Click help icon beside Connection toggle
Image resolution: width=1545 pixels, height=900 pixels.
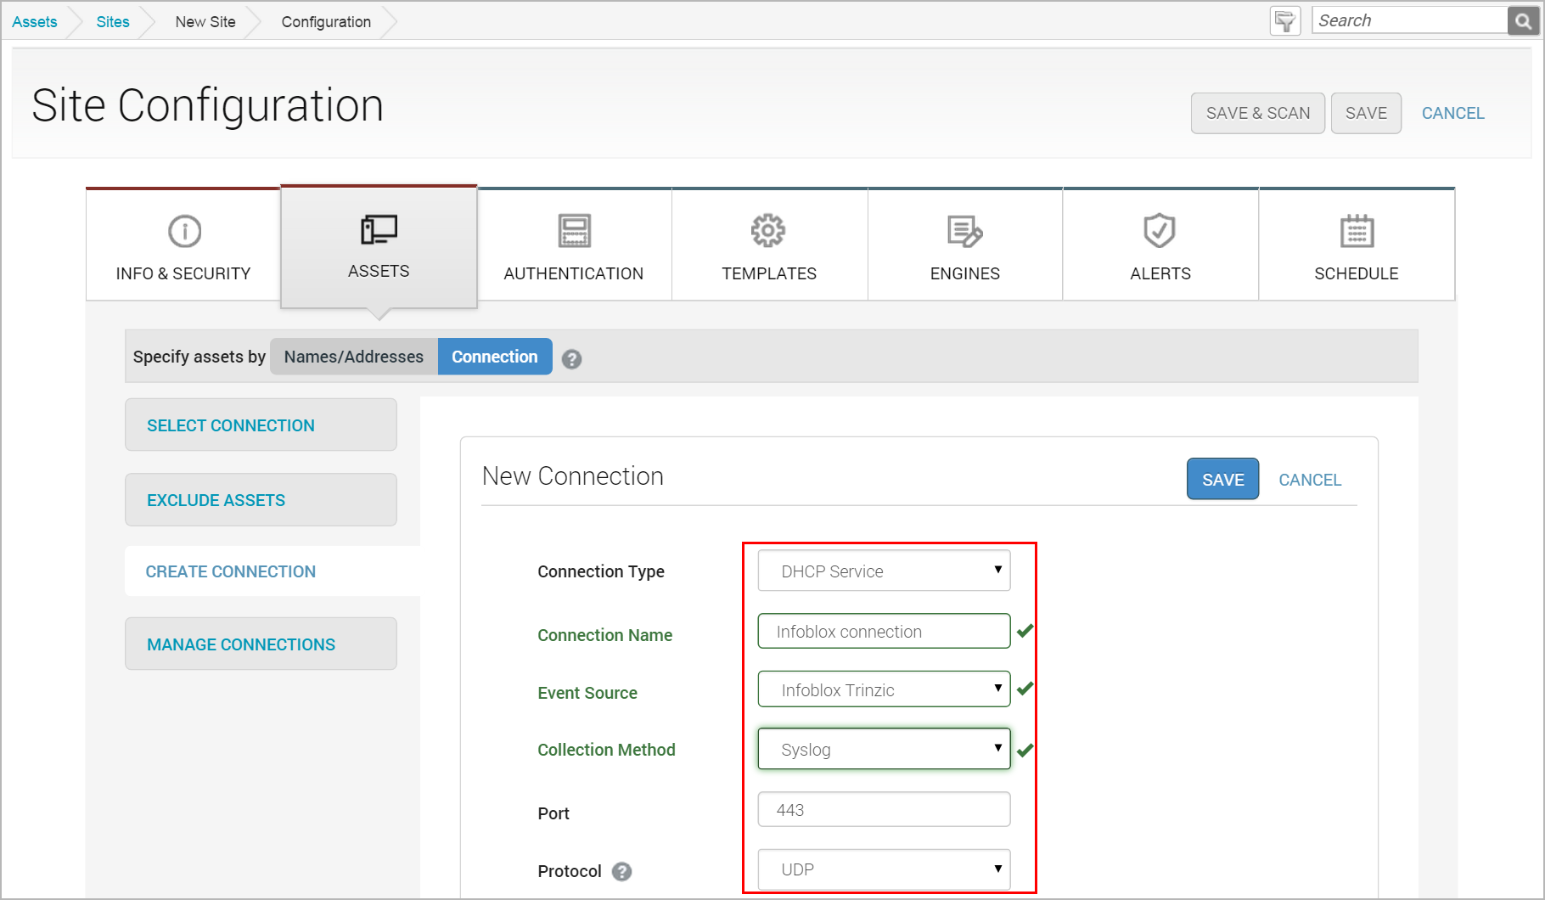[572, 359]
